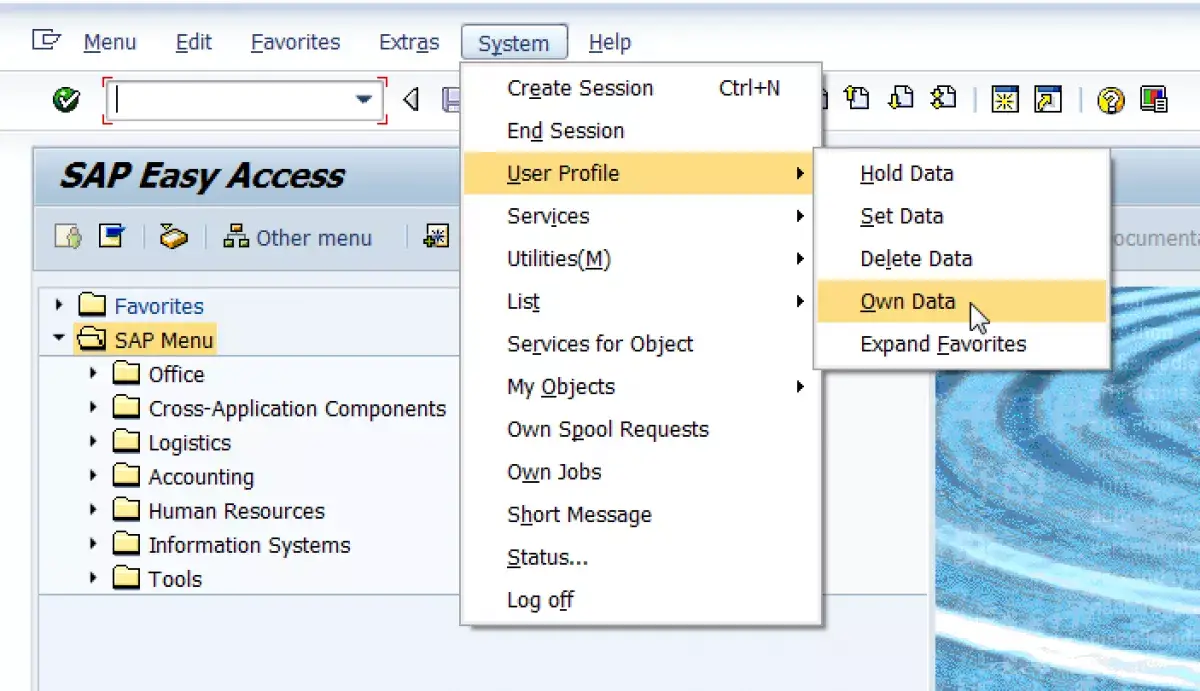
Task: Choose Create Session from System menu
Action: pyautogui.click(x=641, y=88)
